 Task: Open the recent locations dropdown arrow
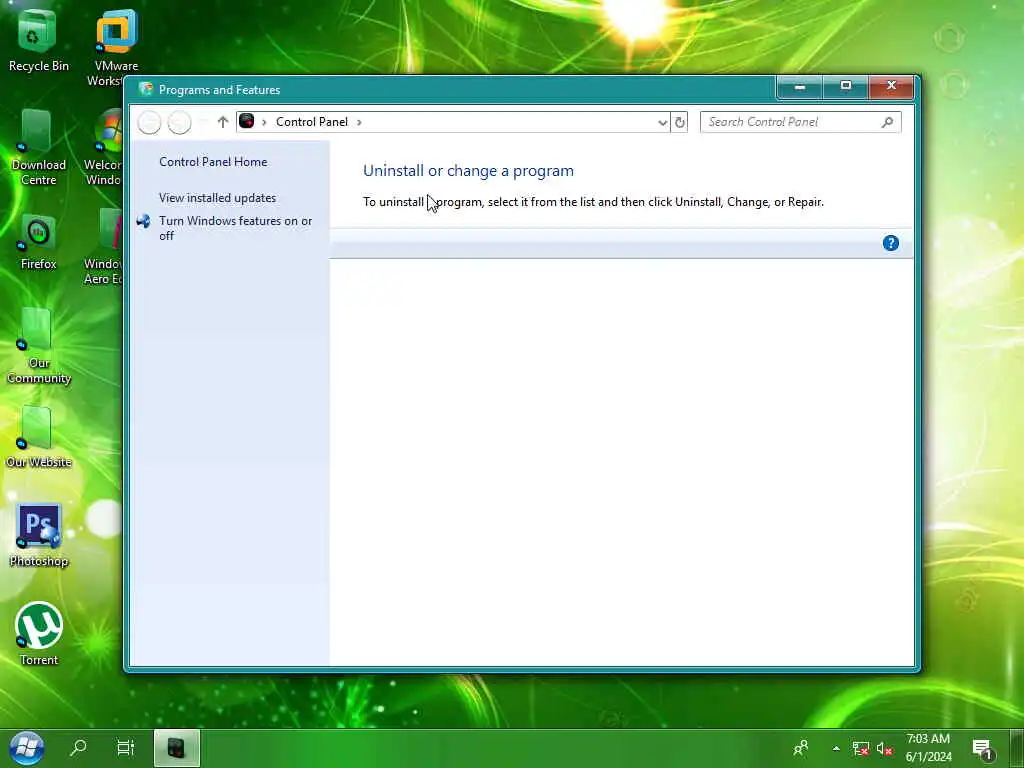click(x=203, y=122)
